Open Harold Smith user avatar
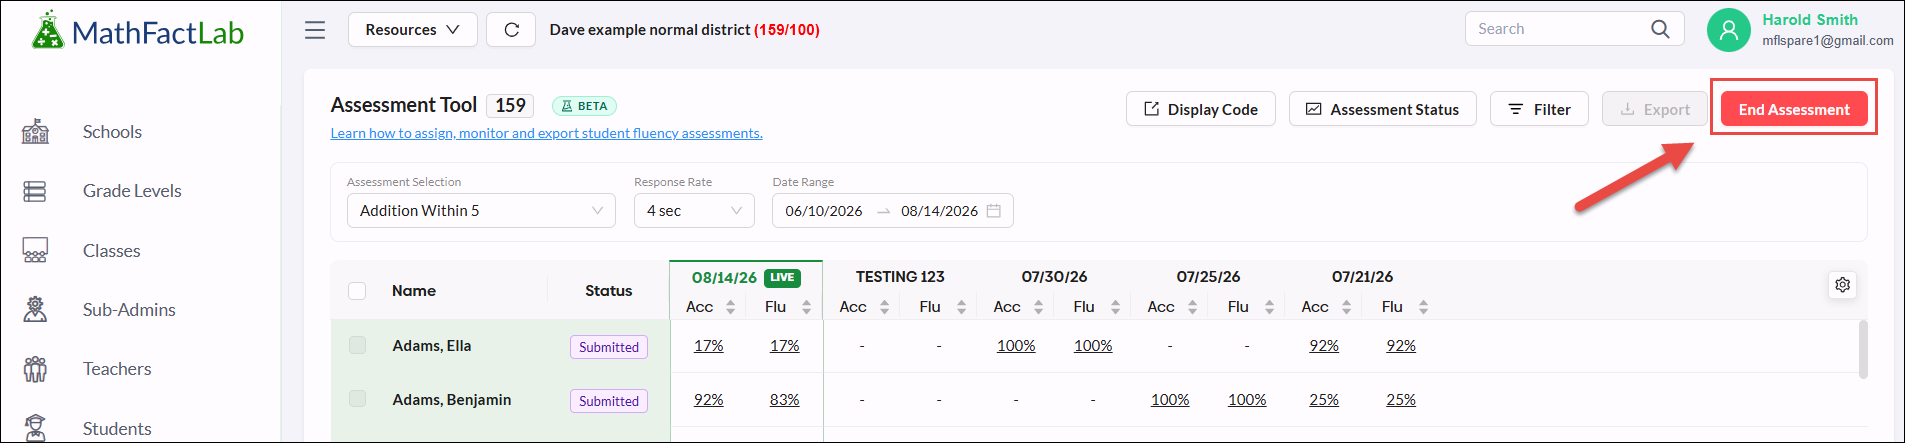1905x443 pixels. [x=1729, y=30]
